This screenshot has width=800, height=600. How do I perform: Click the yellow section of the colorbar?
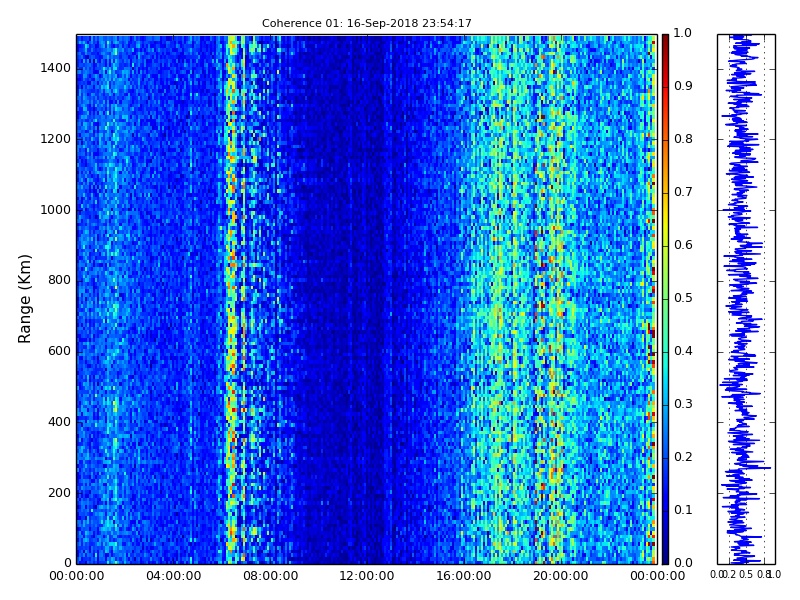[x=665, y=219]
